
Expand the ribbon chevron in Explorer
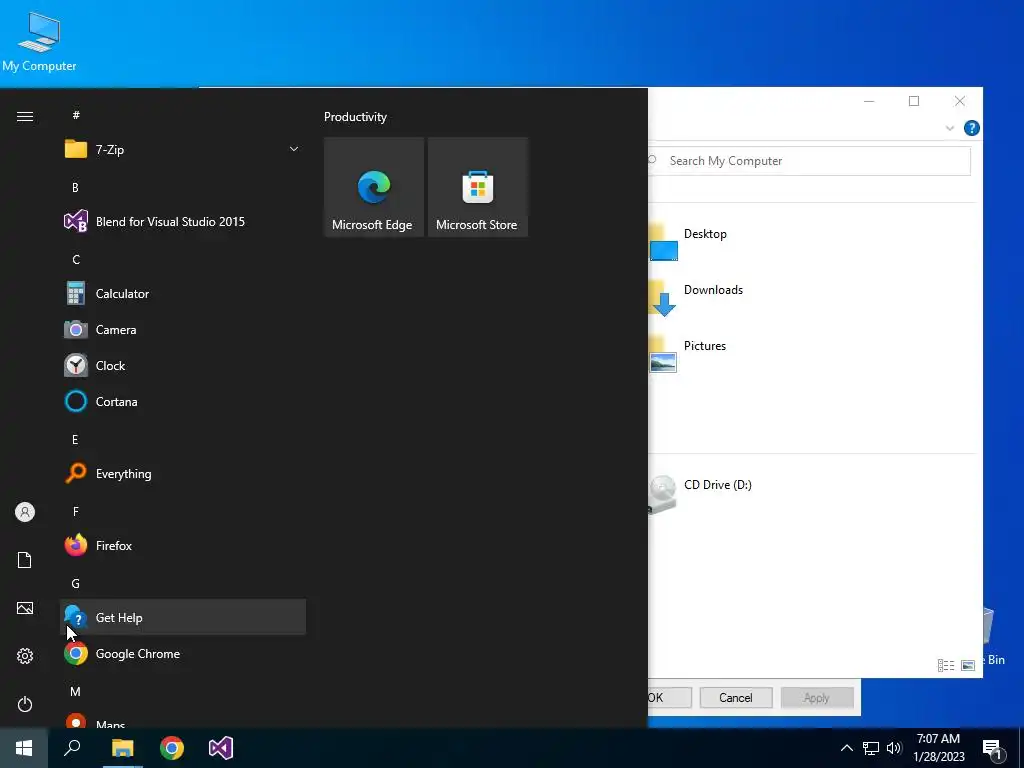coord(950,128)
